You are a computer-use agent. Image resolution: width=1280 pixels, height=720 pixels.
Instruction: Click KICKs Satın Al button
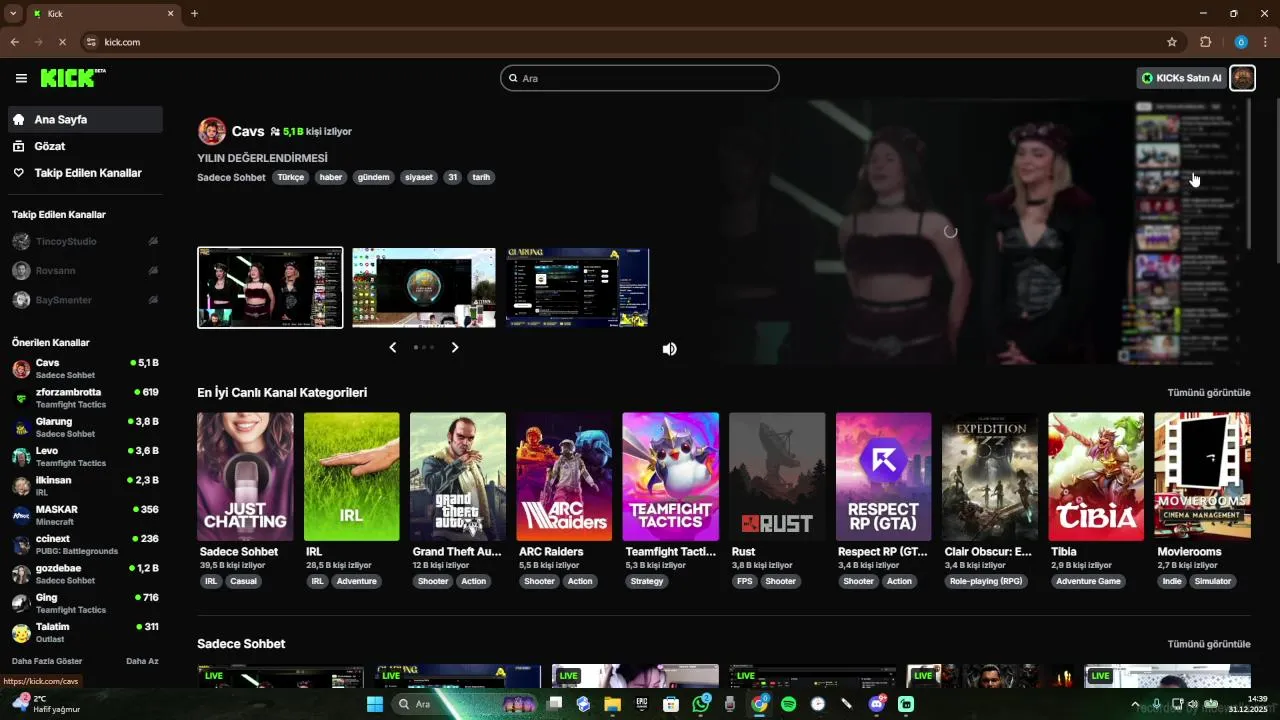[x=1182, y=78]
